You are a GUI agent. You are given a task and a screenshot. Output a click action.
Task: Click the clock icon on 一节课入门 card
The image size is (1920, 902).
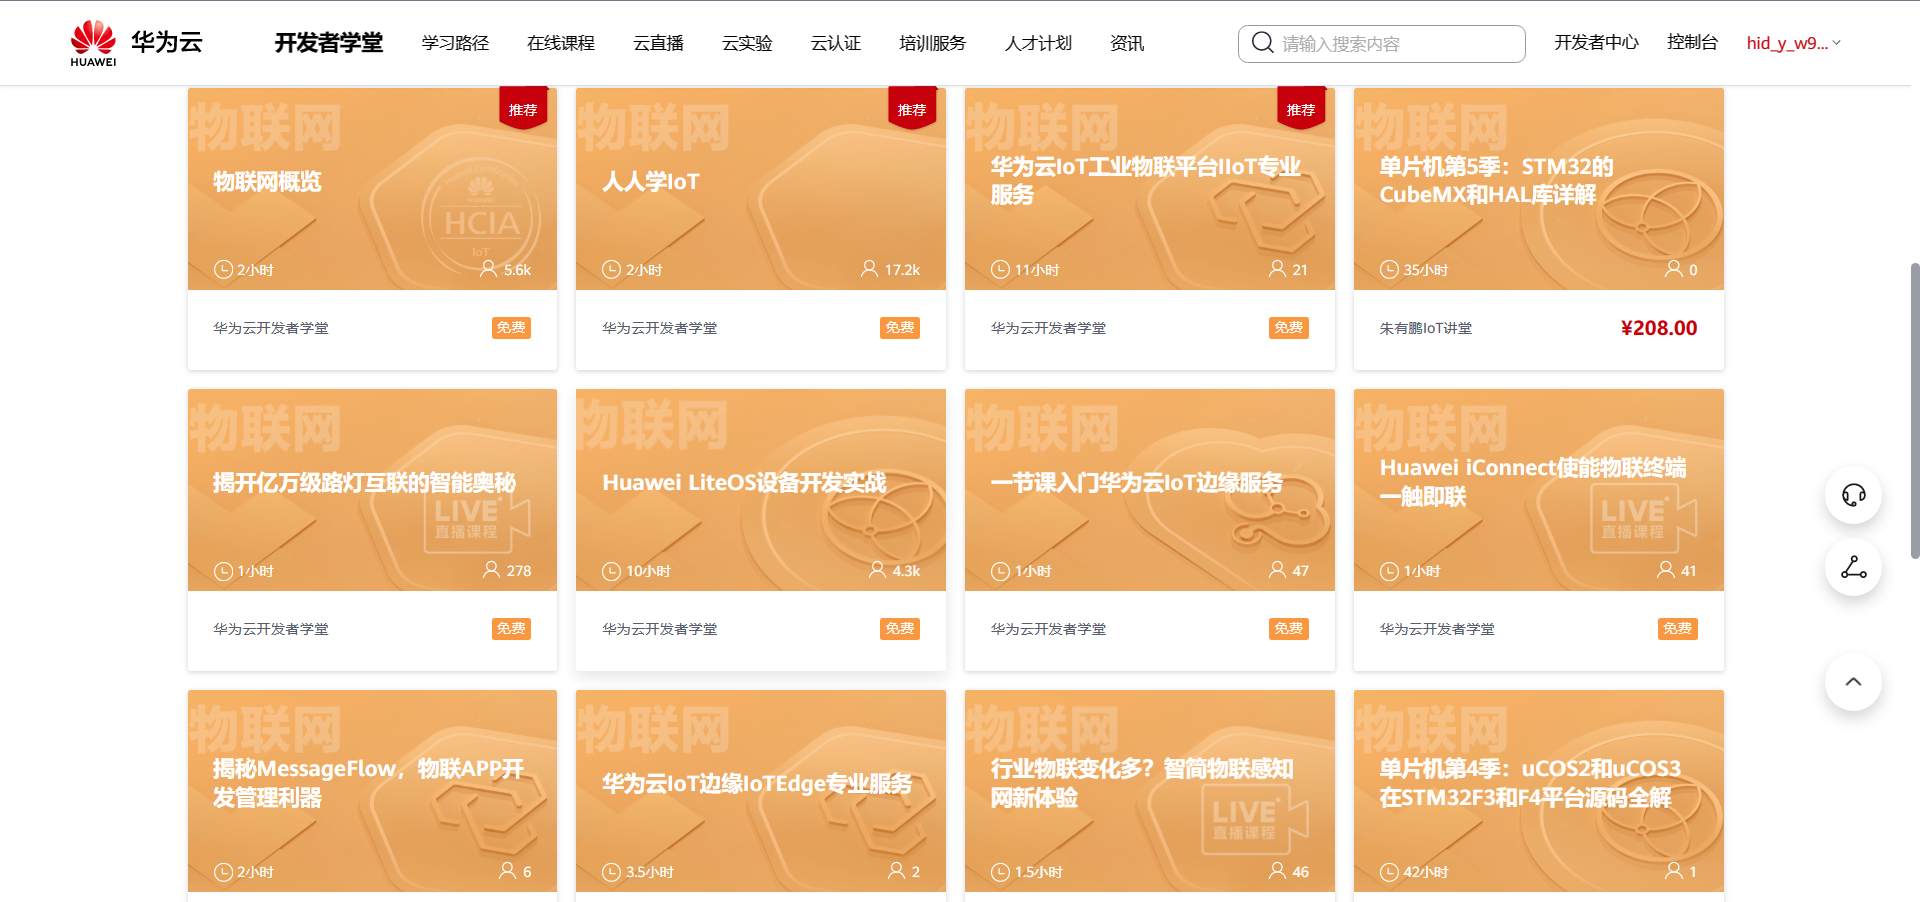pyautogui.click(x=1000, y=571)
